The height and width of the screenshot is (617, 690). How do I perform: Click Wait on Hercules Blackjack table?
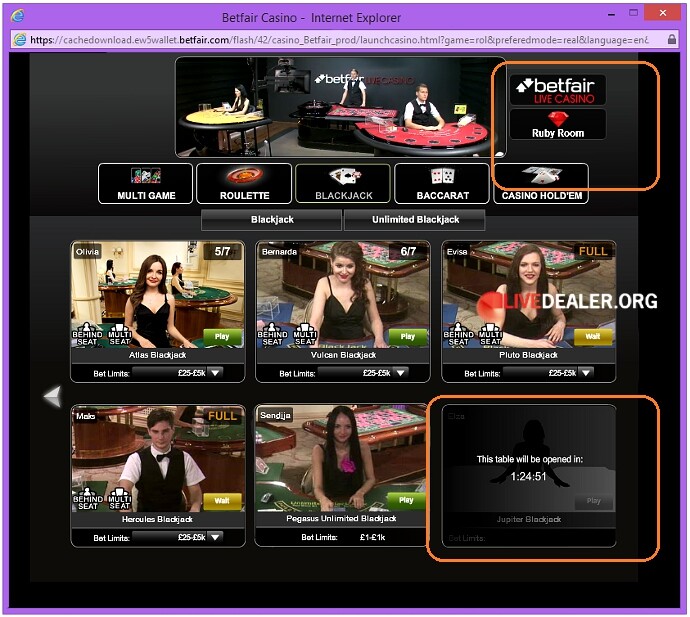[x=222, y=501]
